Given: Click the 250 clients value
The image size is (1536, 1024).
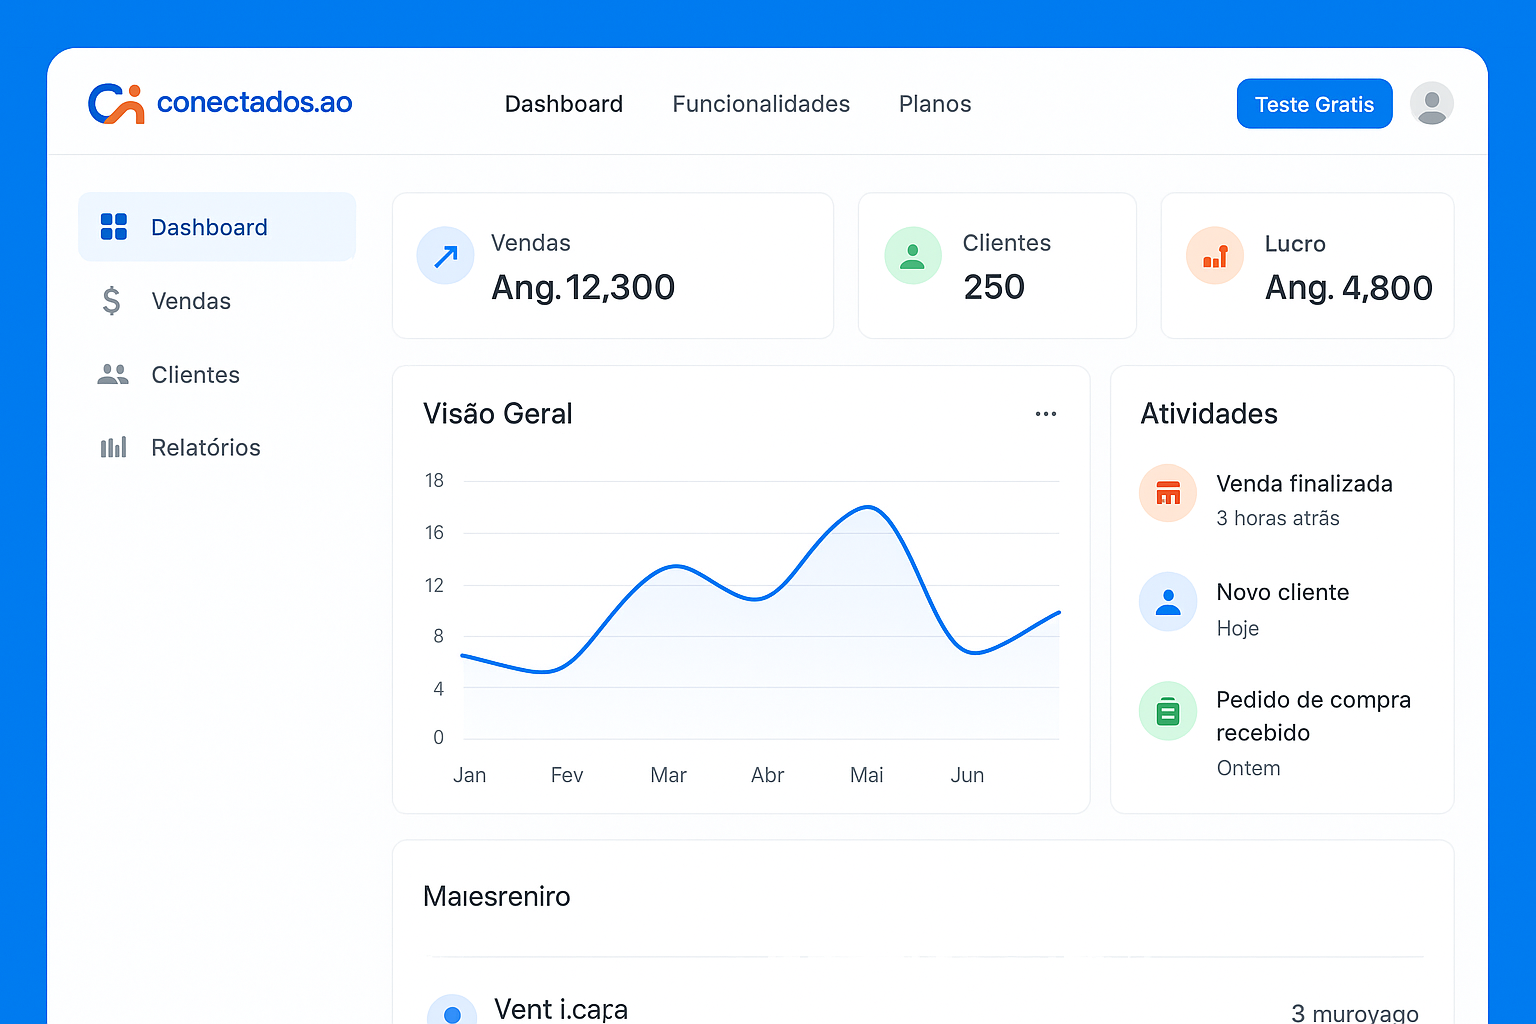Looking at the screenshot, I should [994, 287].
